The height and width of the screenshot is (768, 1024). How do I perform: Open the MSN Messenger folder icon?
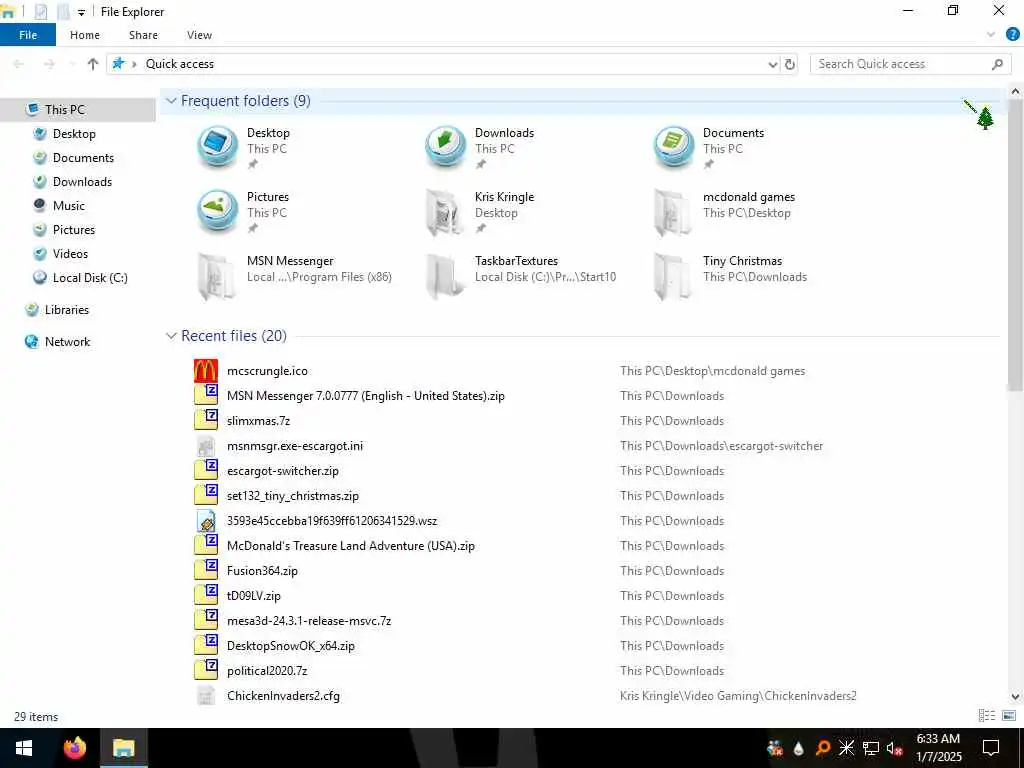pyautogui.click(x=217, y=276)
